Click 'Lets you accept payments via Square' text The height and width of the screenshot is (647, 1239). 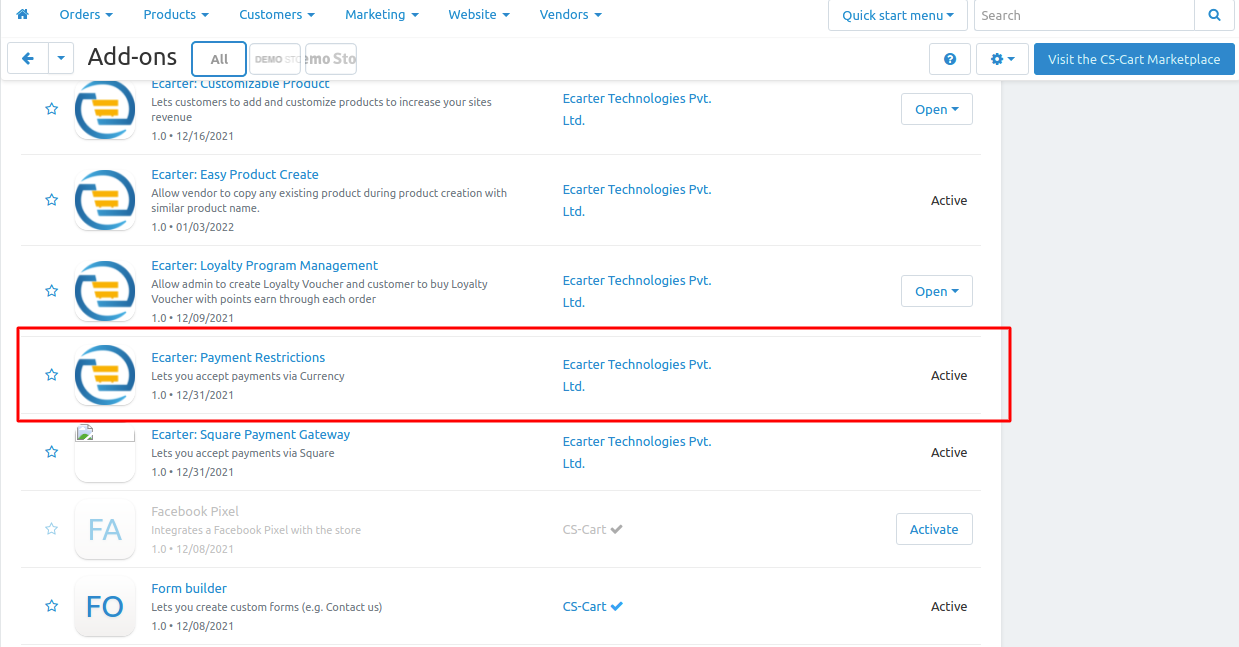(x=243, y=453)
